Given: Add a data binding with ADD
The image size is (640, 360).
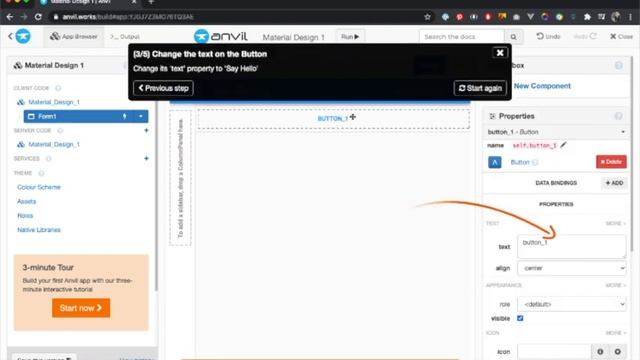Looking at the screenshot, I should [614, 183].
